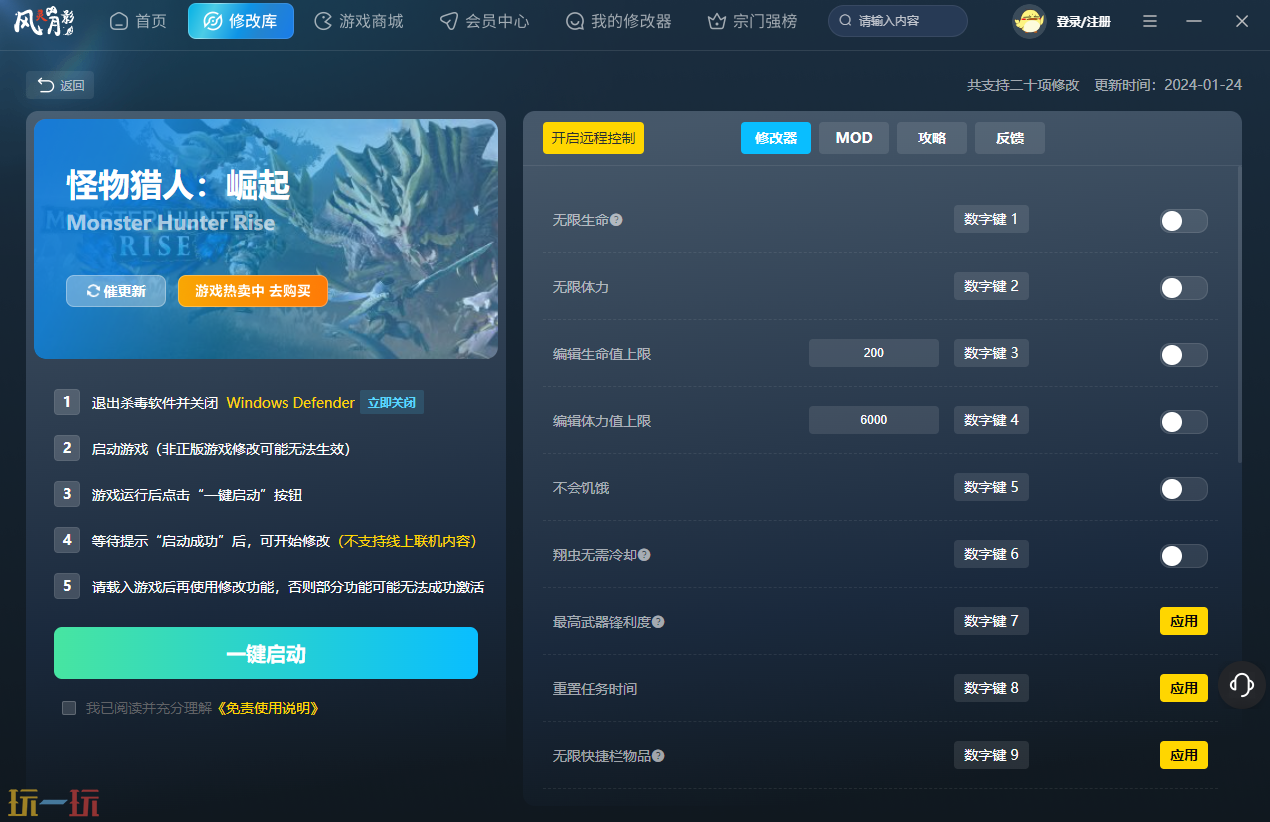This screenshot has height=822, width=1270.
Task: Open 游戏商城 store tab
Action: click(359, 21)
